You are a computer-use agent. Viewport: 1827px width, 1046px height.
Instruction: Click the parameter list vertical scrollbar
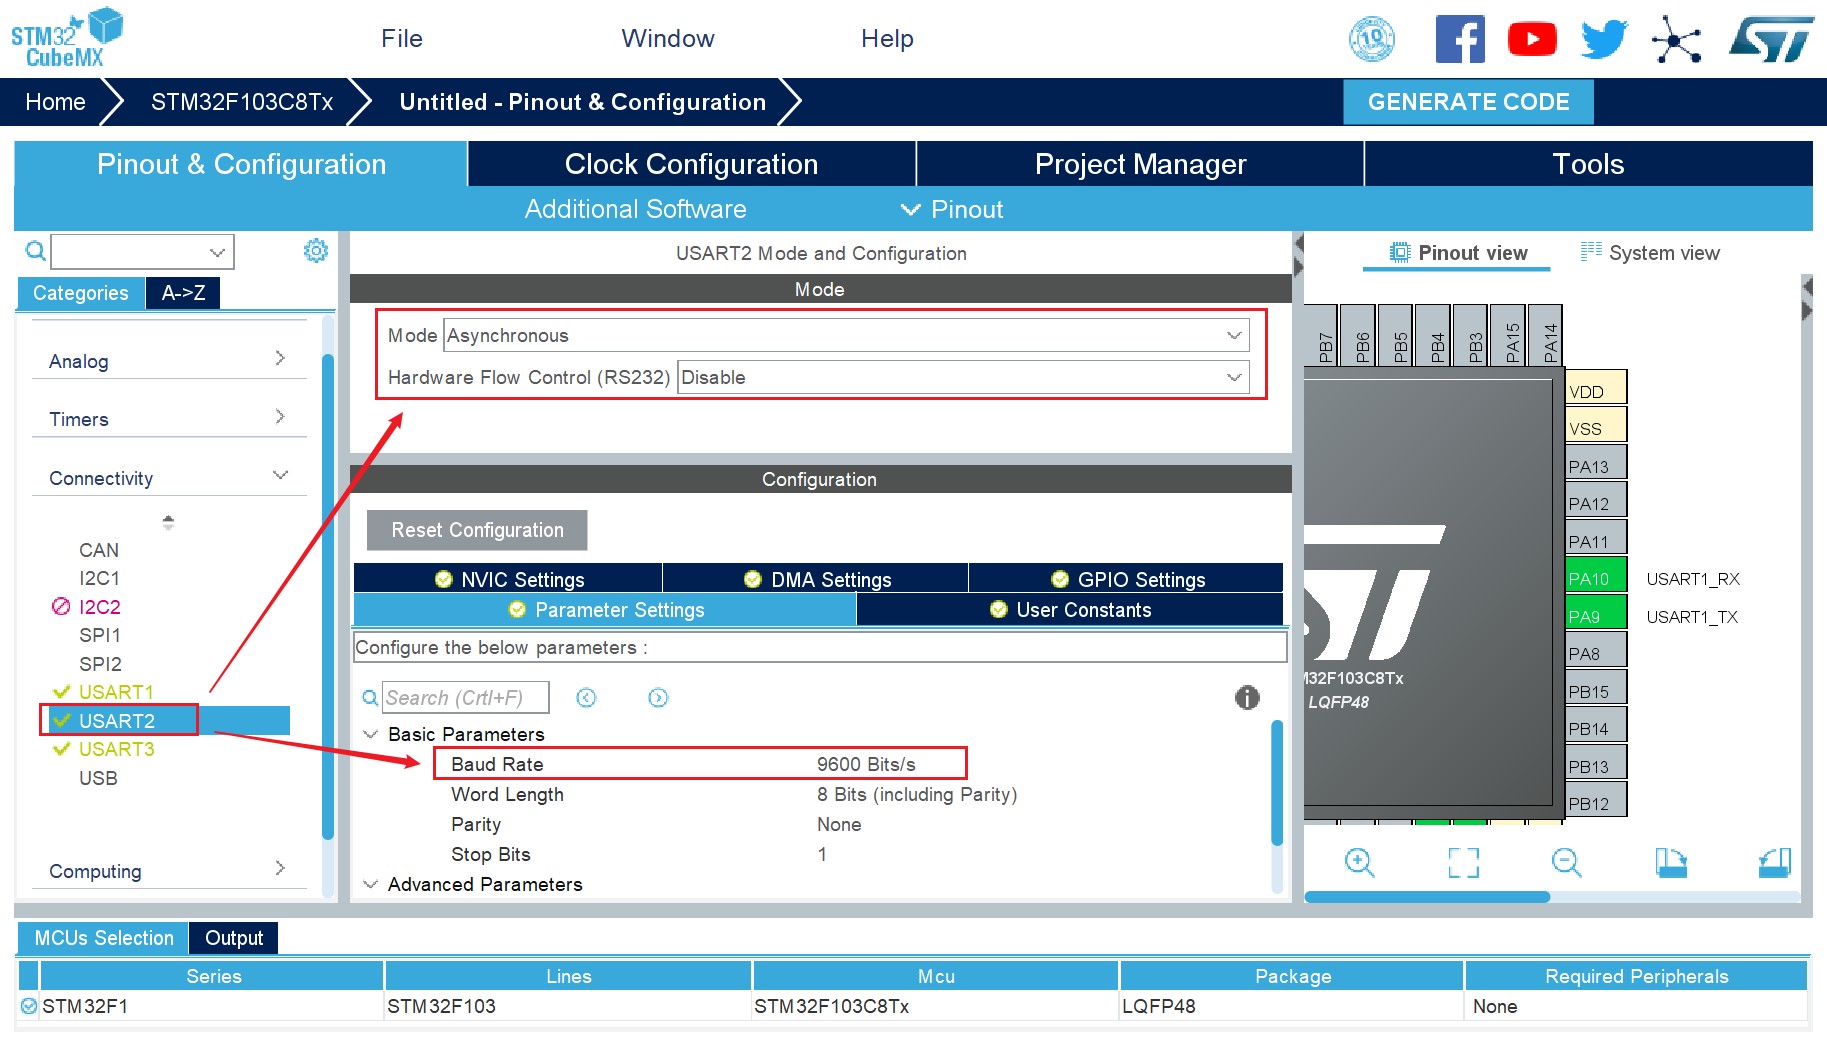1277,782
